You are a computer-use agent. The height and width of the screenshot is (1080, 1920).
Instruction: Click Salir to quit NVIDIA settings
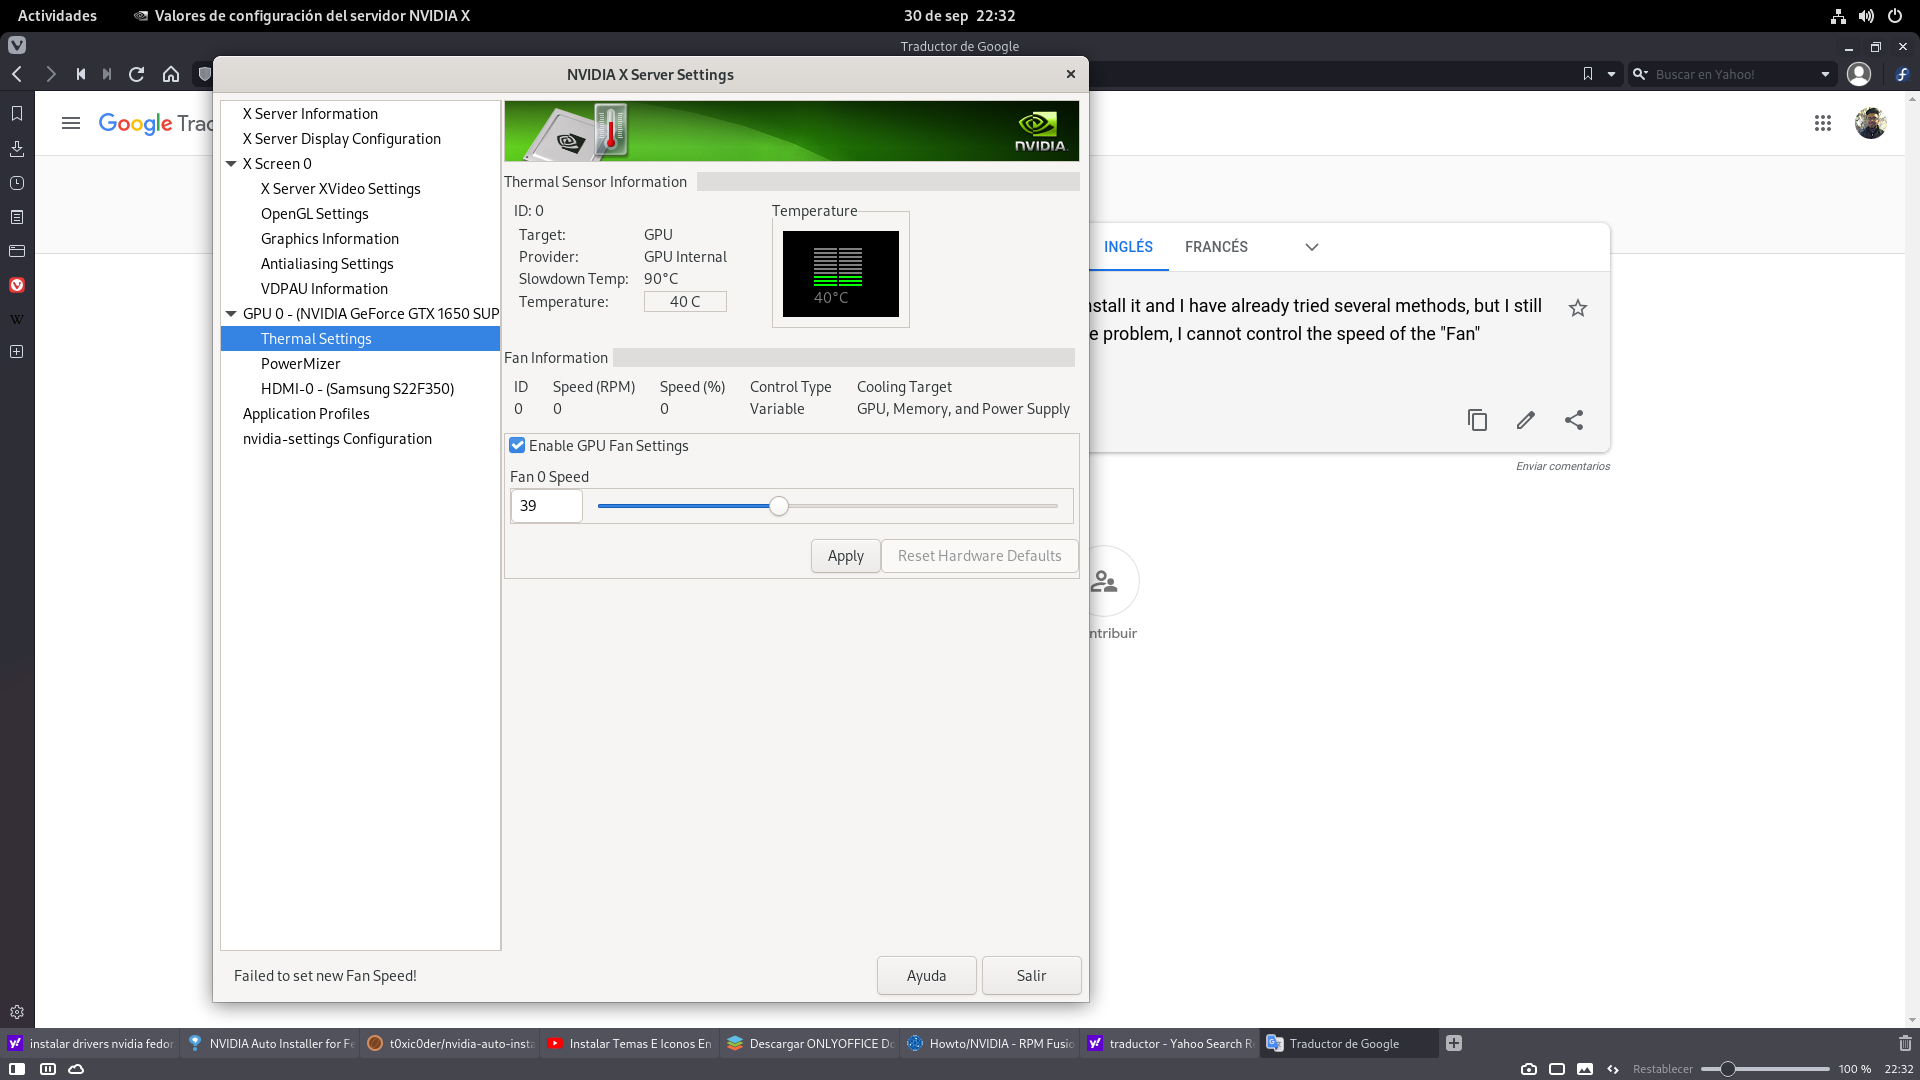tap(1031, 976)
